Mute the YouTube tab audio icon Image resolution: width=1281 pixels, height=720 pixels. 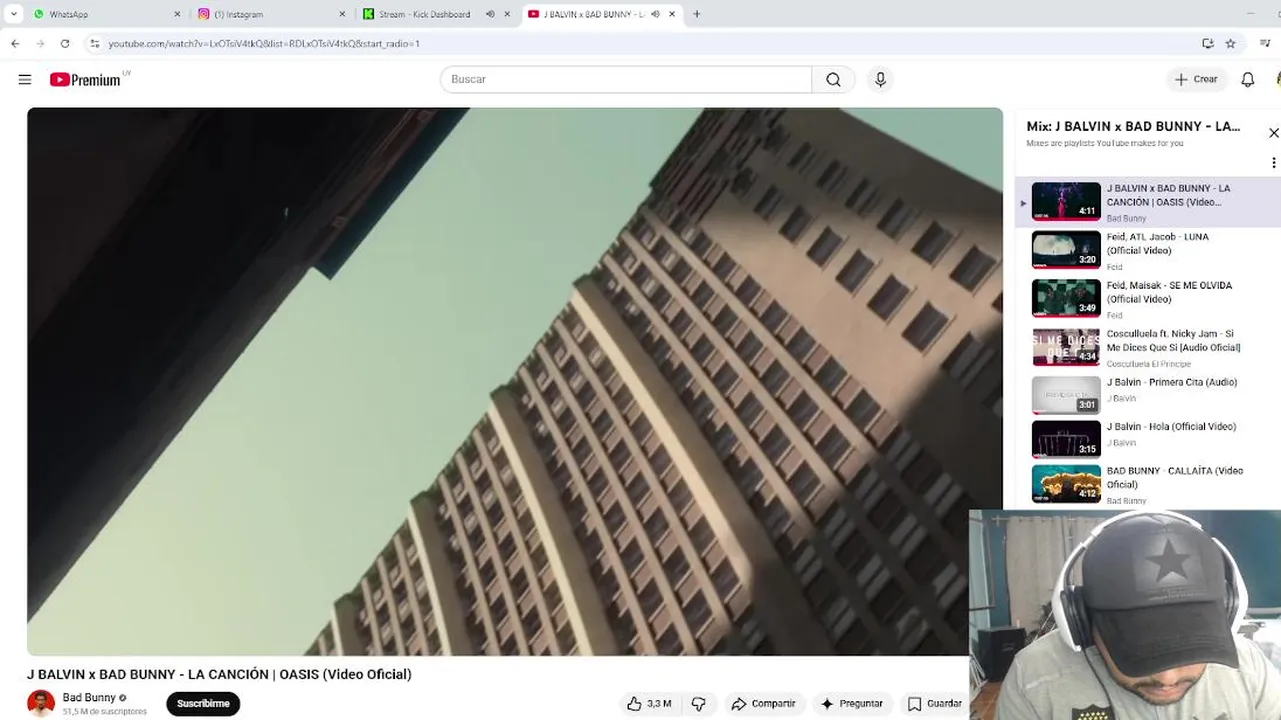pyautogui.click(x=654, y=14)
